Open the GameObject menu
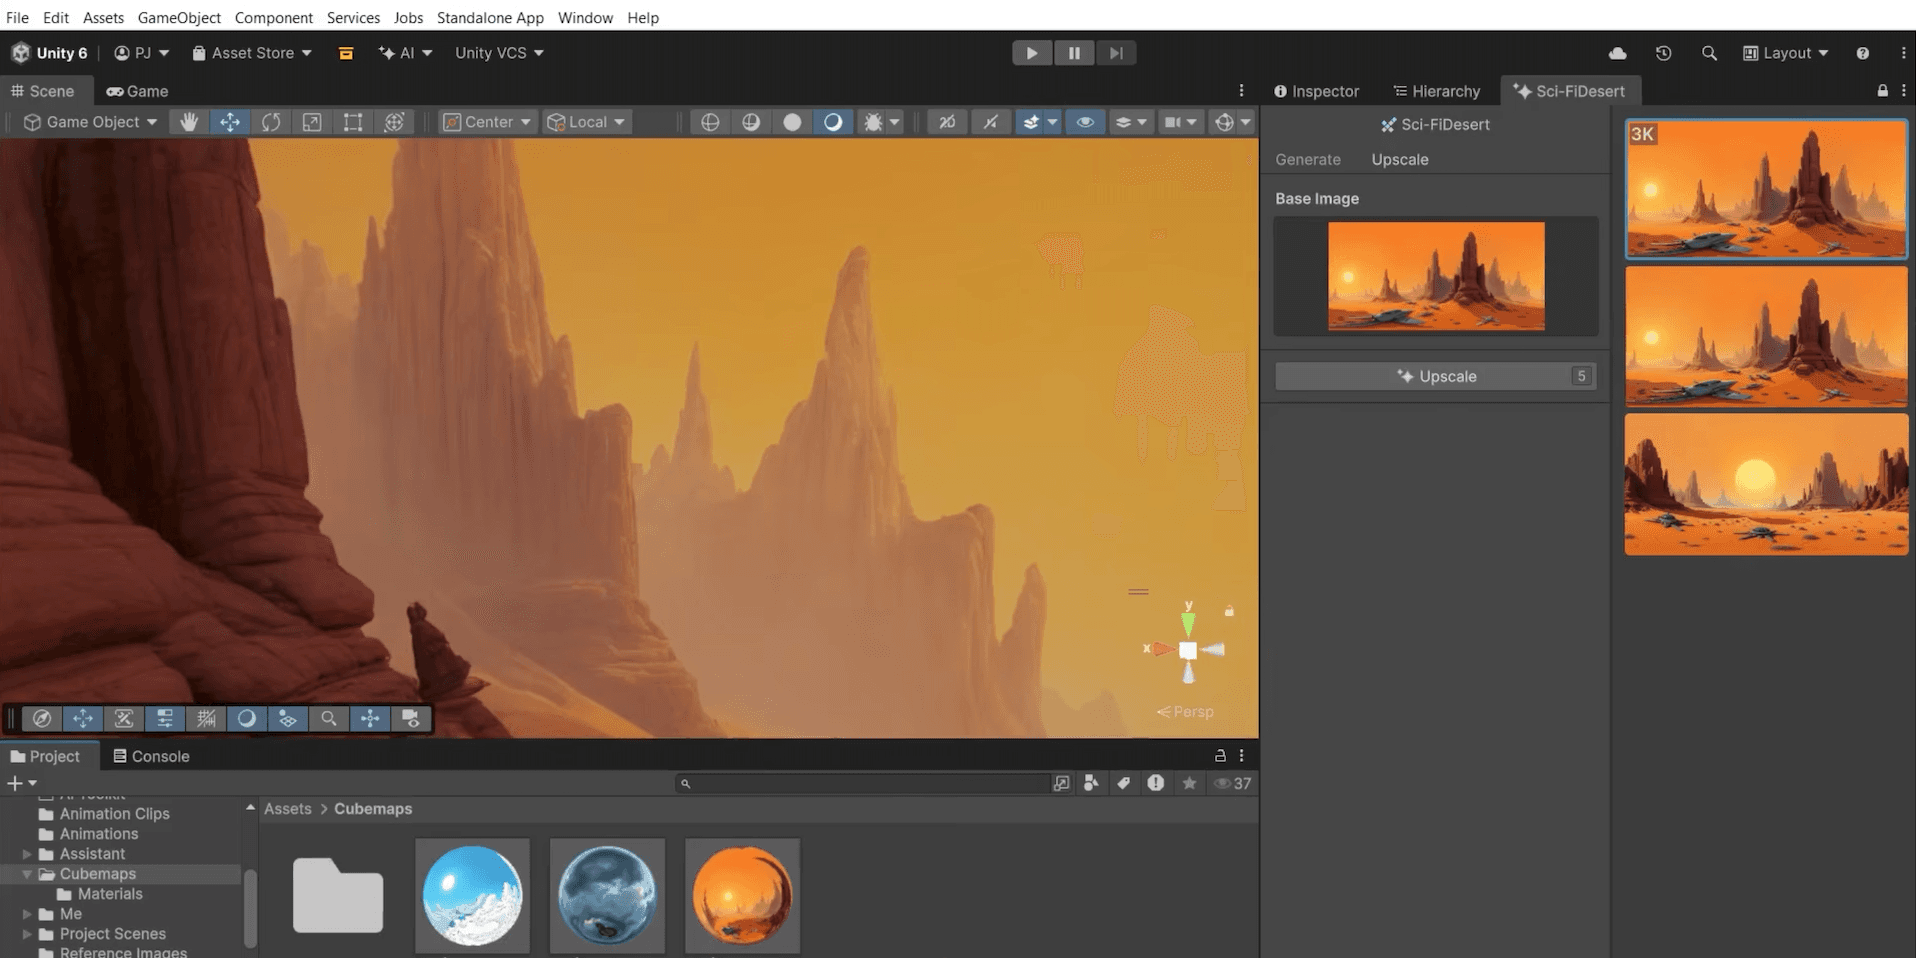 coord(179,17)
